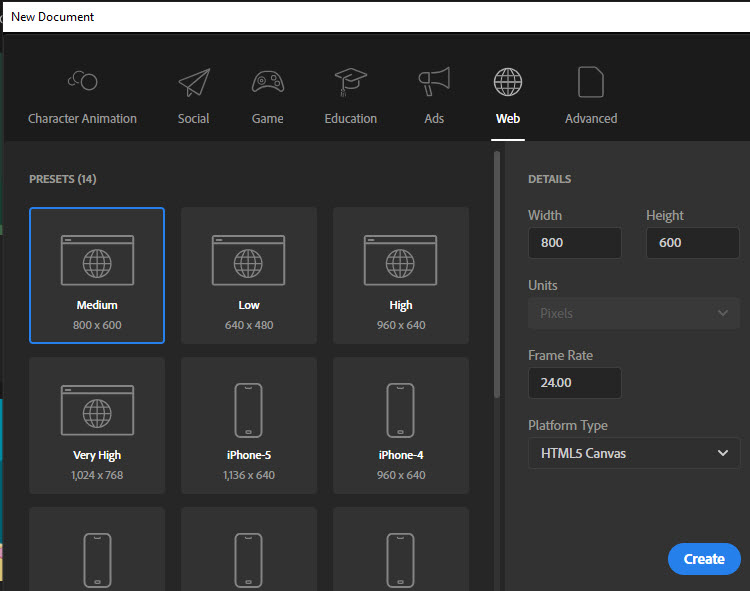Select the Very High 1,024 x 768 preset

click(x=97, y=425)
